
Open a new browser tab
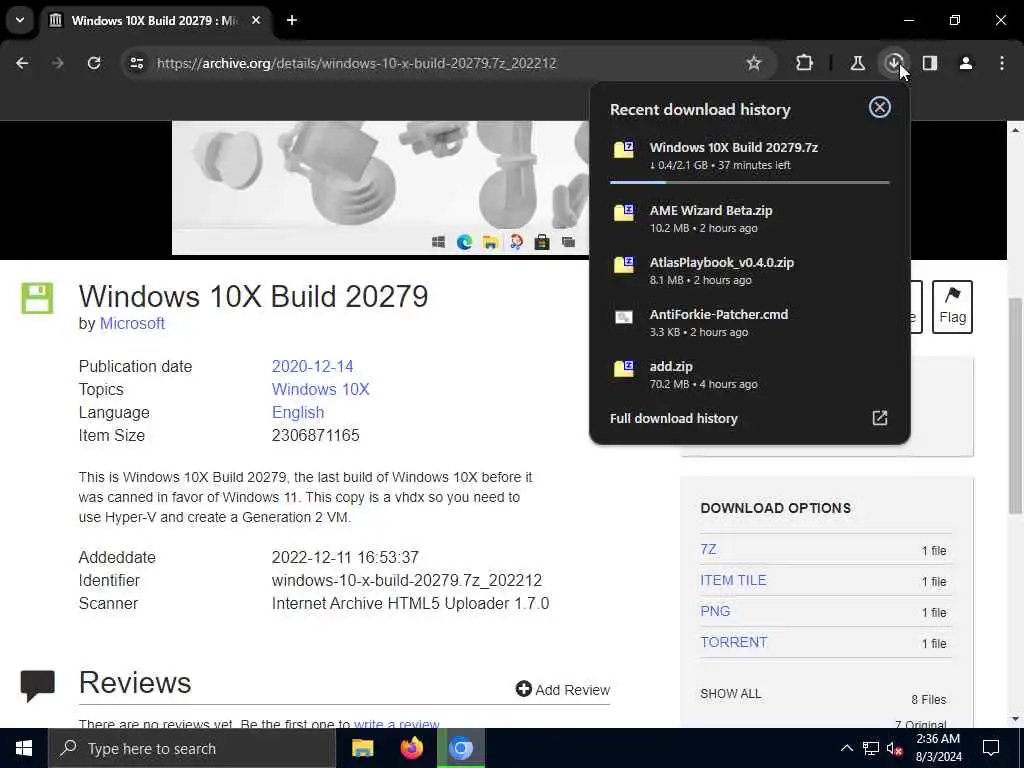[292, 20]
